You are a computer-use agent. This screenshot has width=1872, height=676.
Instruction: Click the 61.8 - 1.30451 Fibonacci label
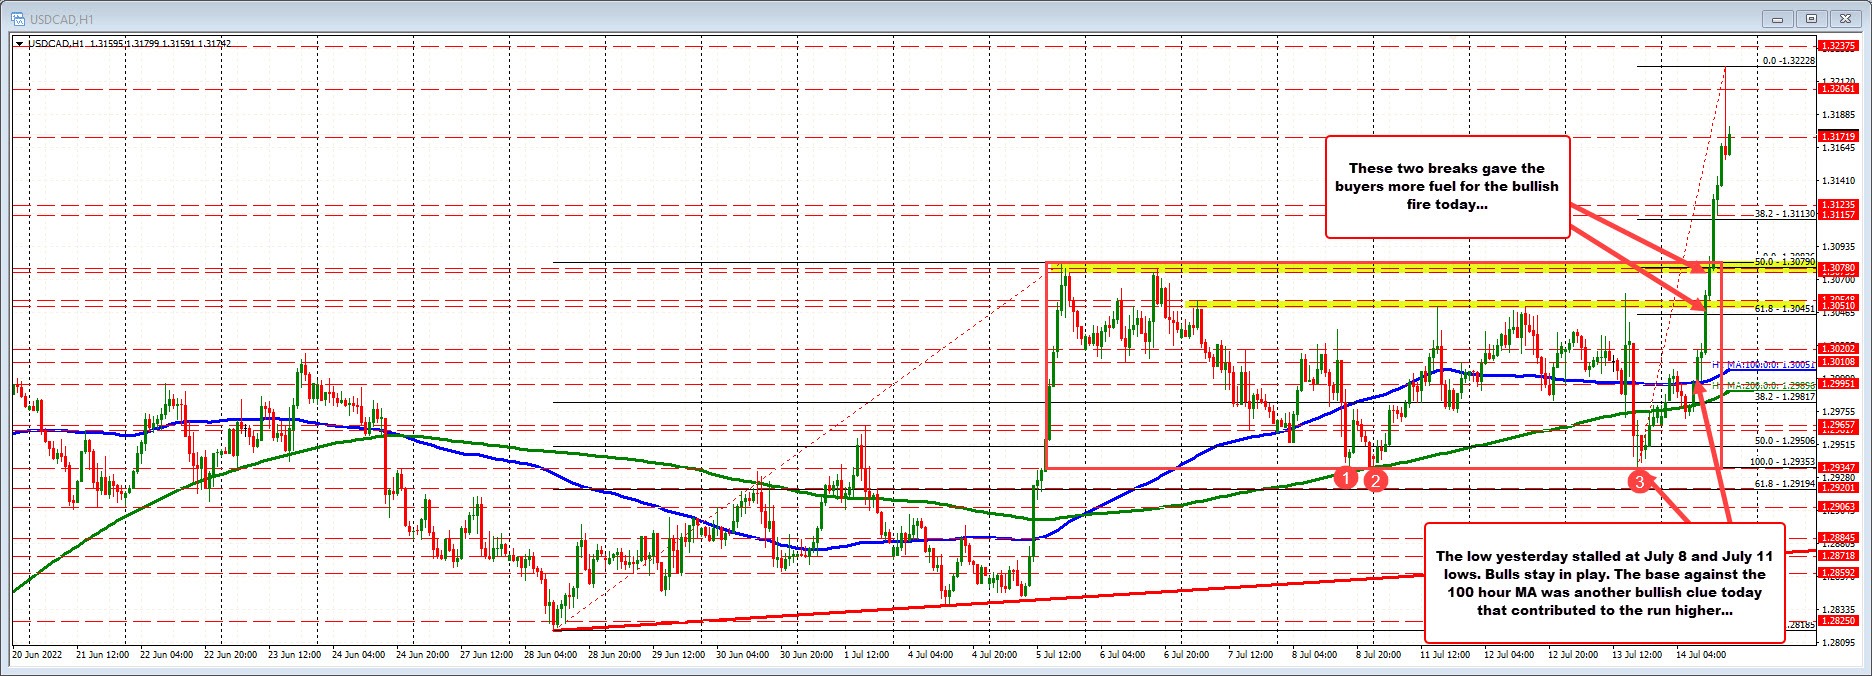1785,310
